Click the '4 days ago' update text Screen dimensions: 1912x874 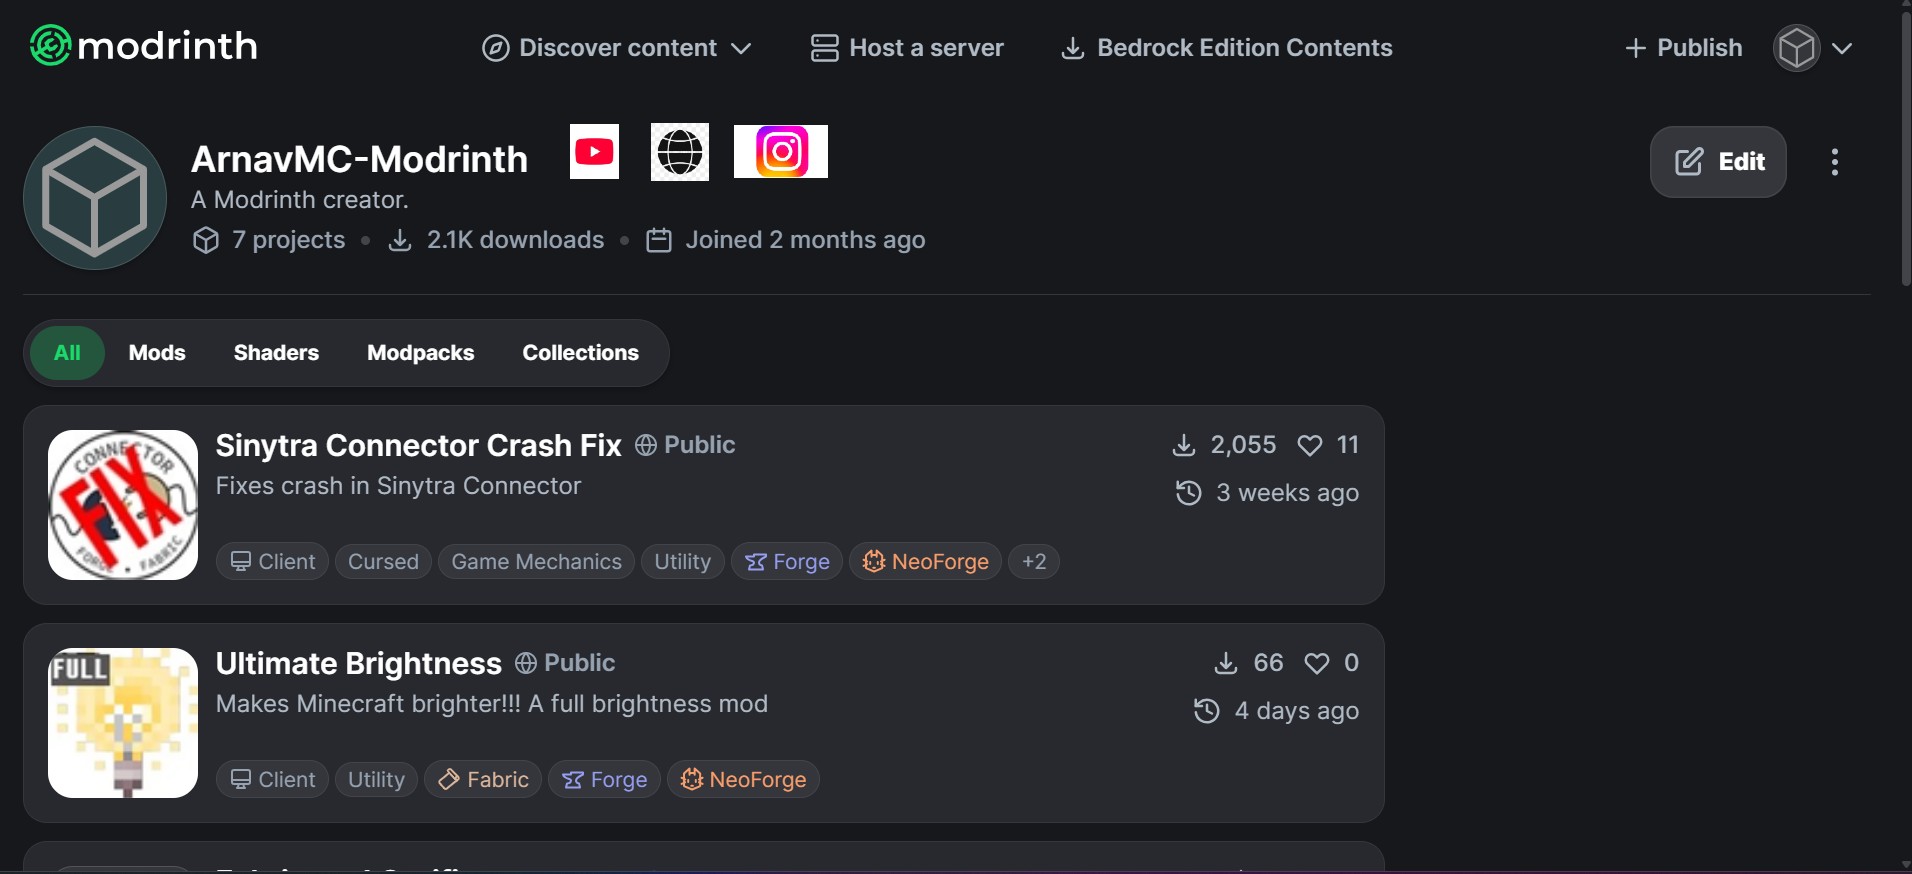coord(1297,711)
